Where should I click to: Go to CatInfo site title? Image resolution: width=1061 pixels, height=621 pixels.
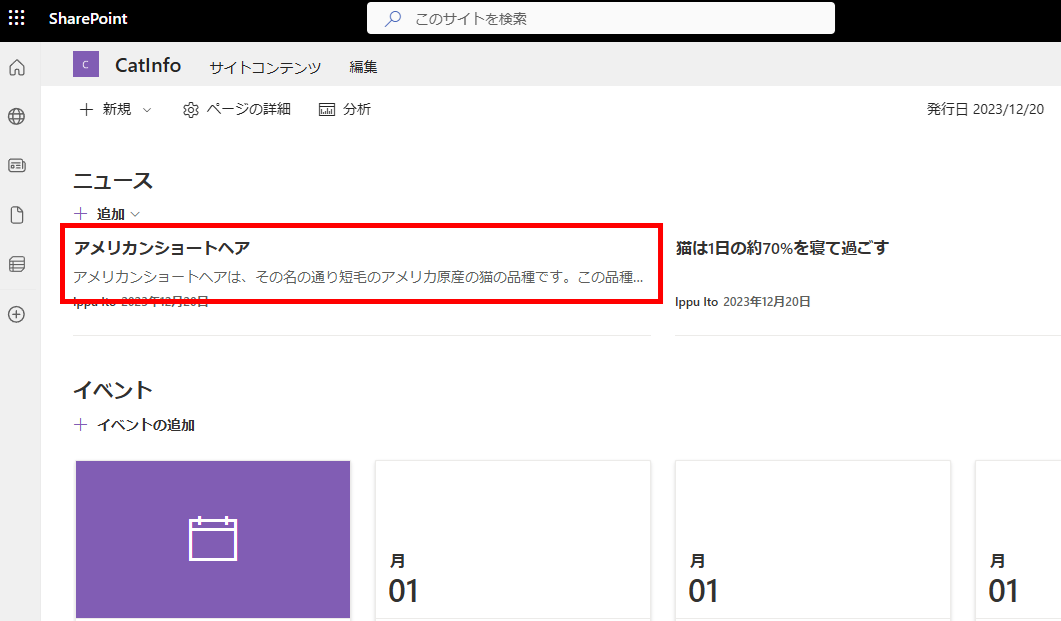tap(148, 65)
